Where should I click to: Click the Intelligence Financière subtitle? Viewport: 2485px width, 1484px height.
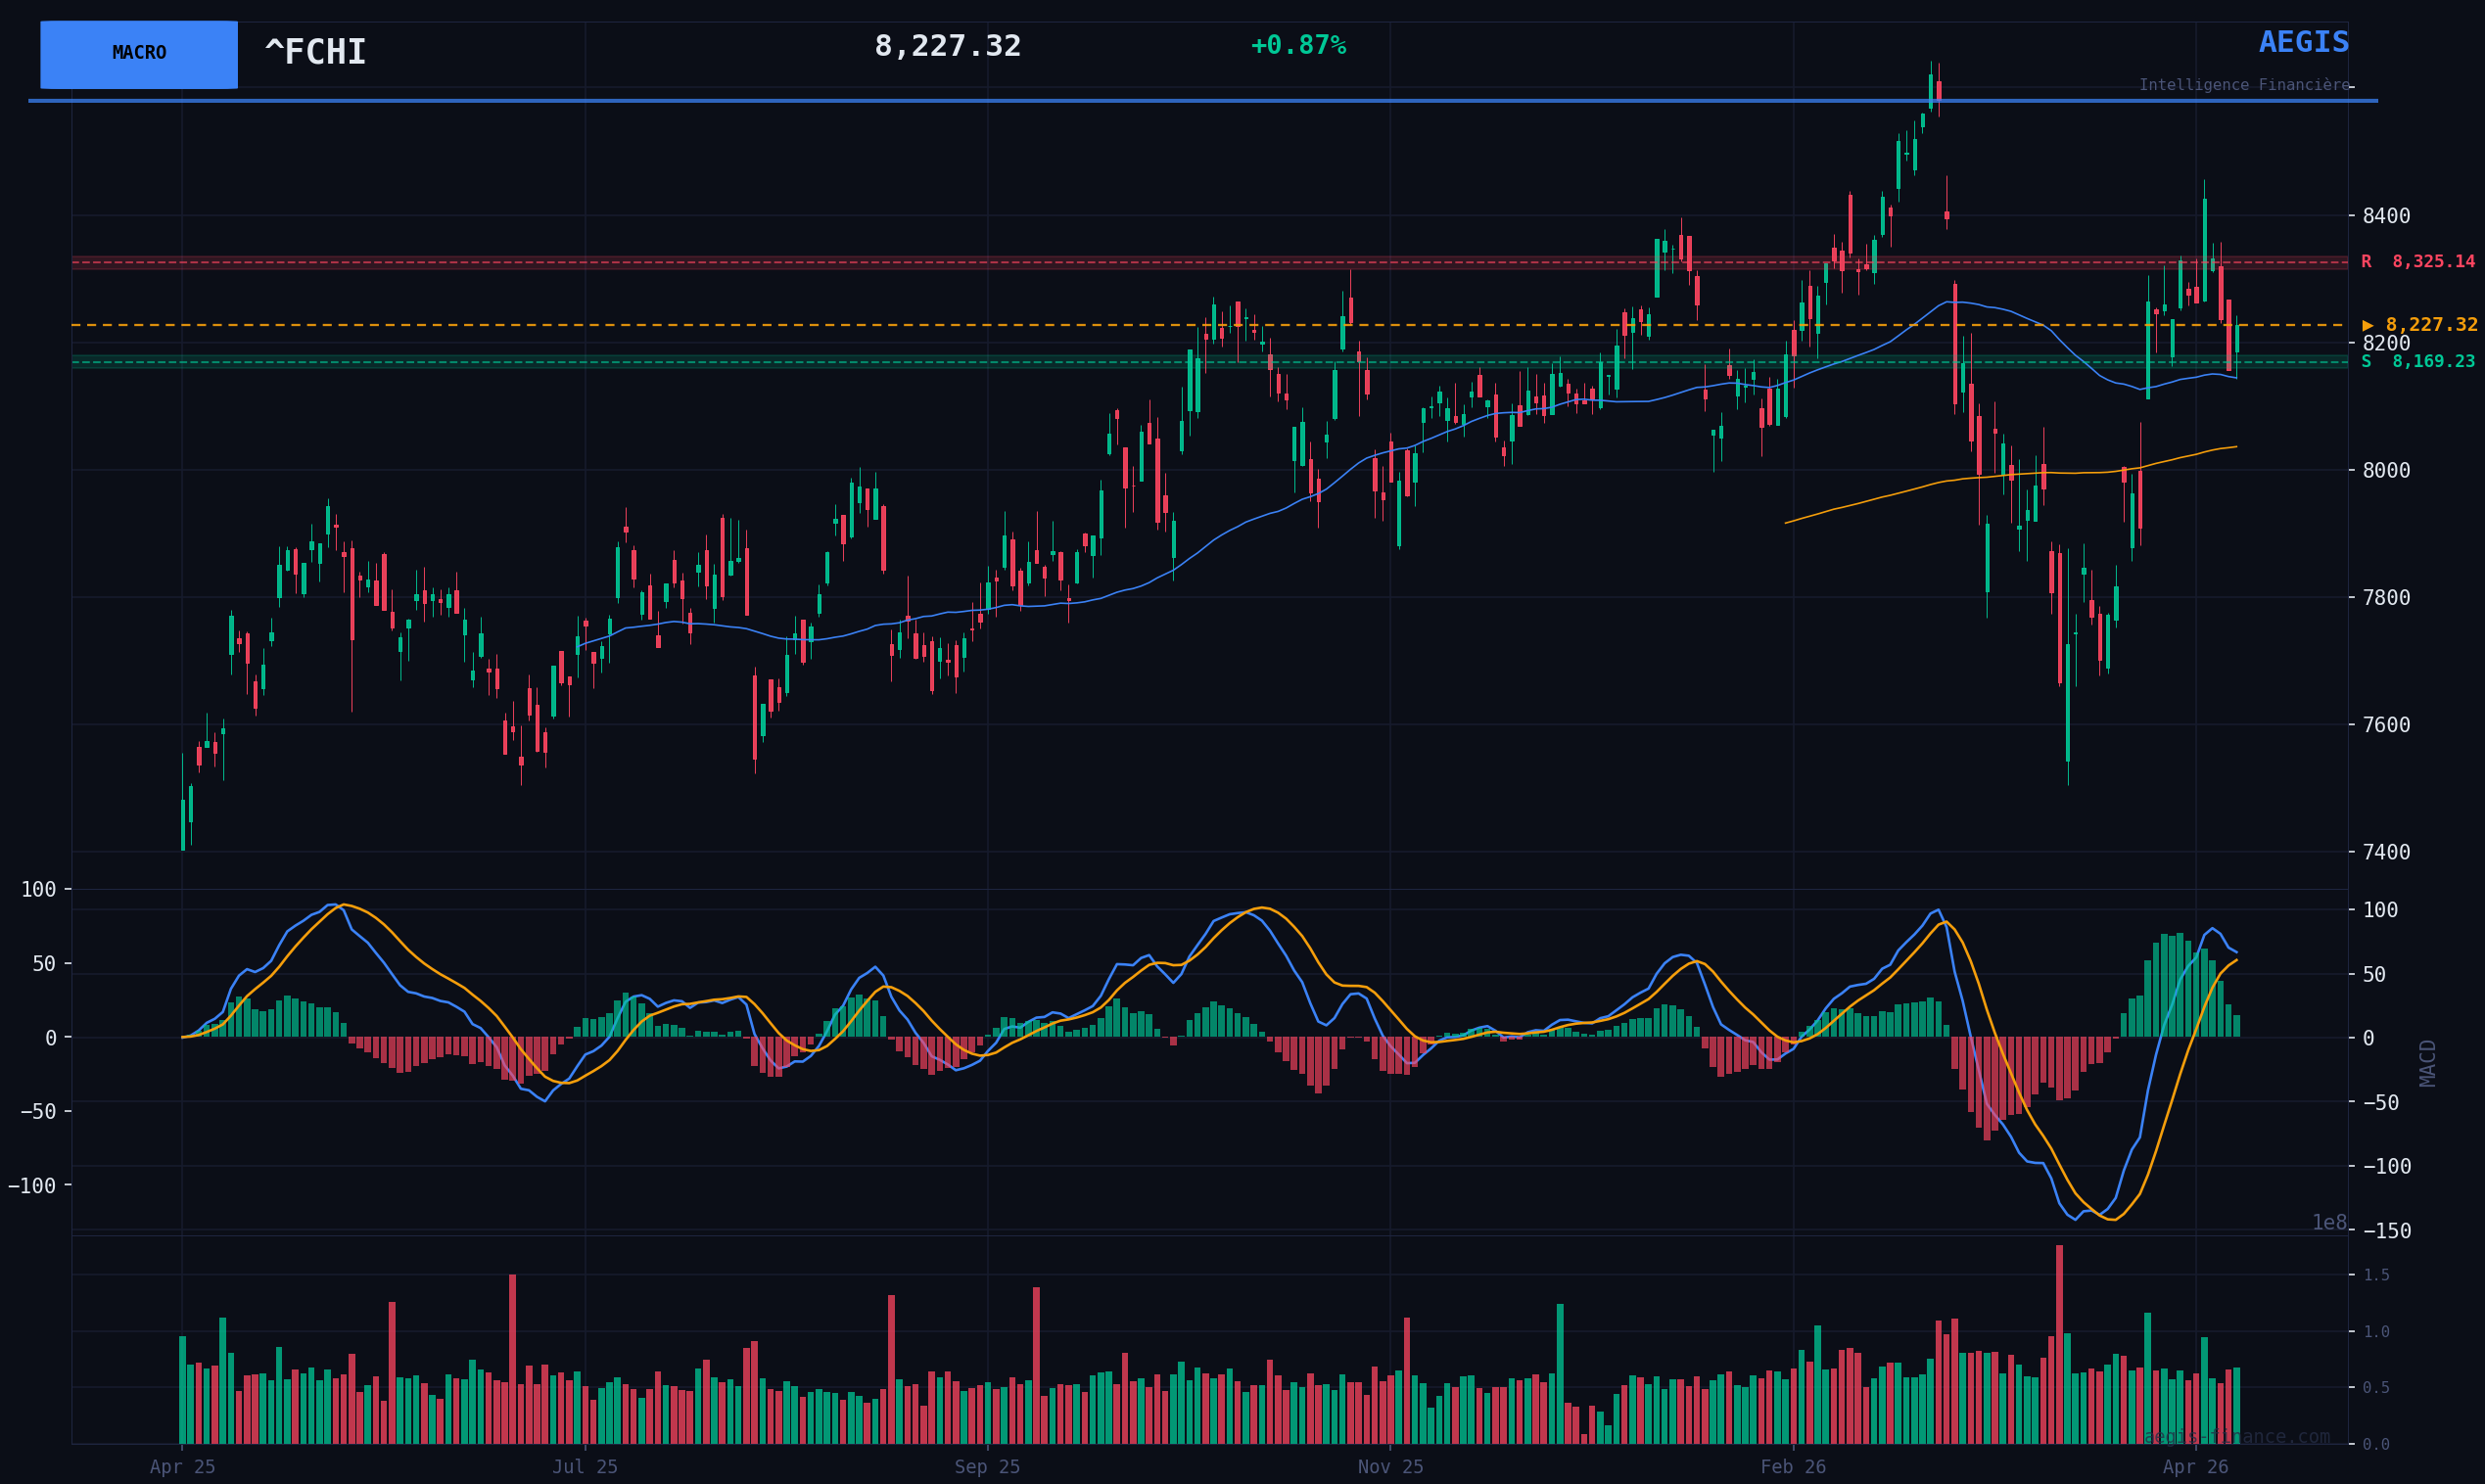pyautogui.click(x=2244, y=85)
